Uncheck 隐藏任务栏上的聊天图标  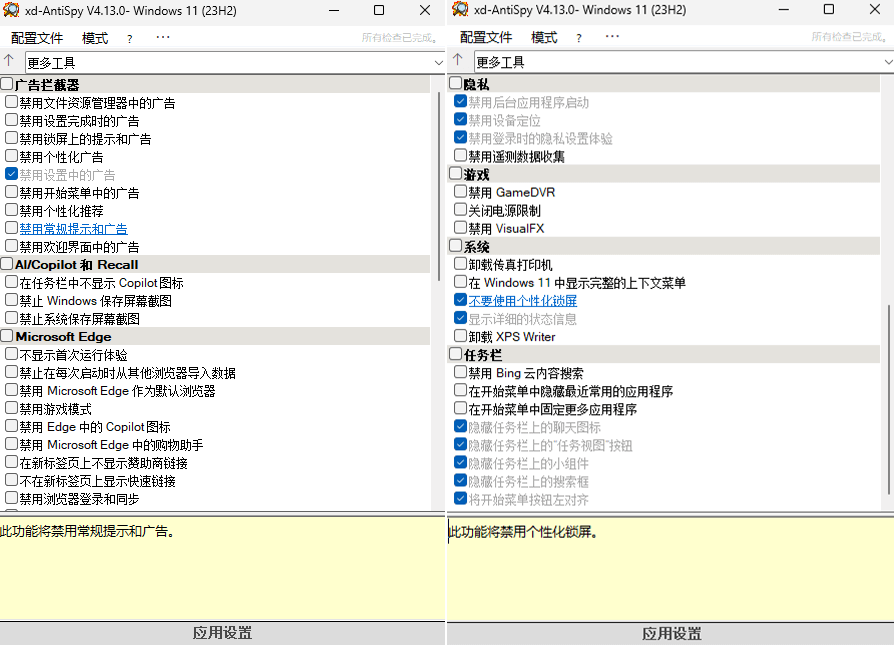point(461,426)
